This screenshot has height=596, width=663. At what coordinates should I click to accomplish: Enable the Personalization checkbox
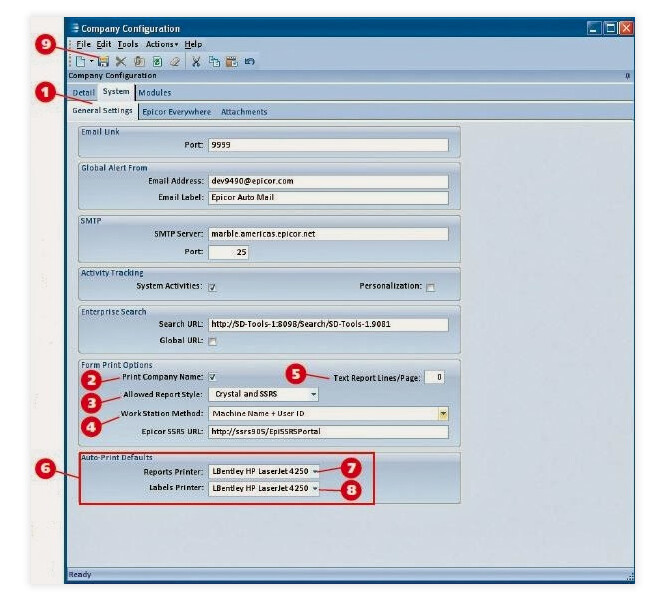click(x=430, y=287)
